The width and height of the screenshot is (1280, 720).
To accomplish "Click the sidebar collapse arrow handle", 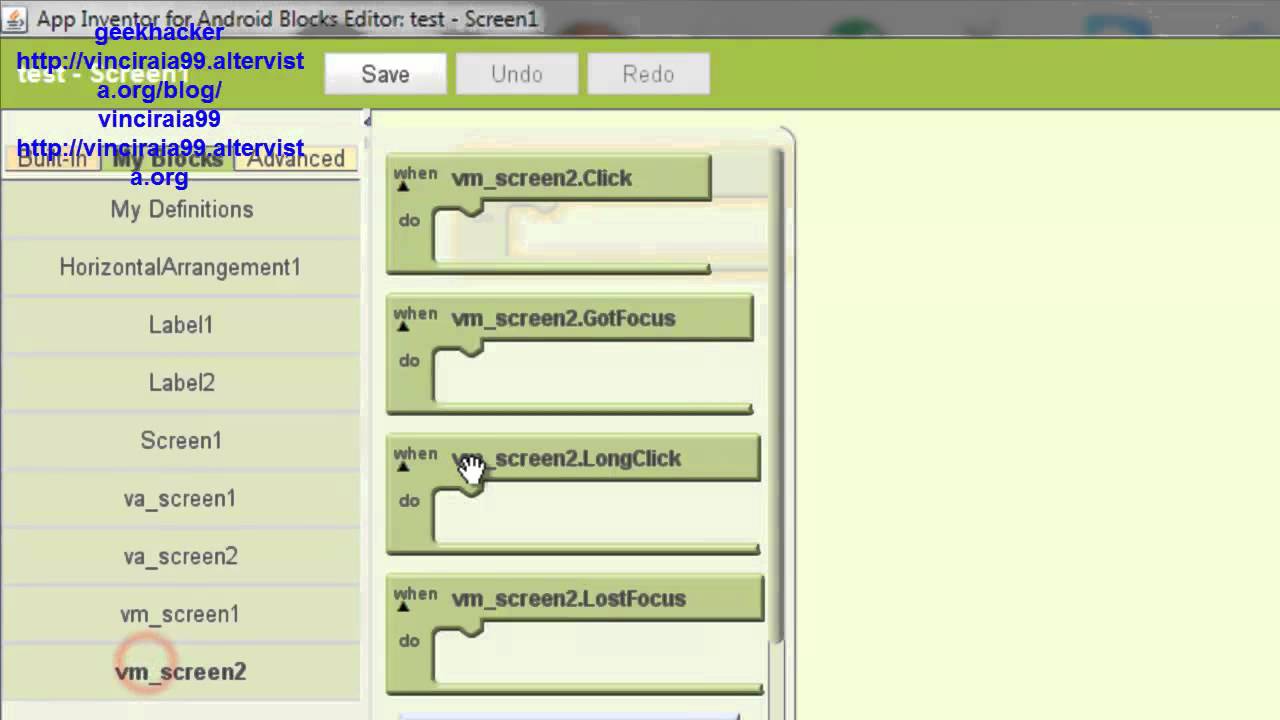I will [x=367, y=120].
